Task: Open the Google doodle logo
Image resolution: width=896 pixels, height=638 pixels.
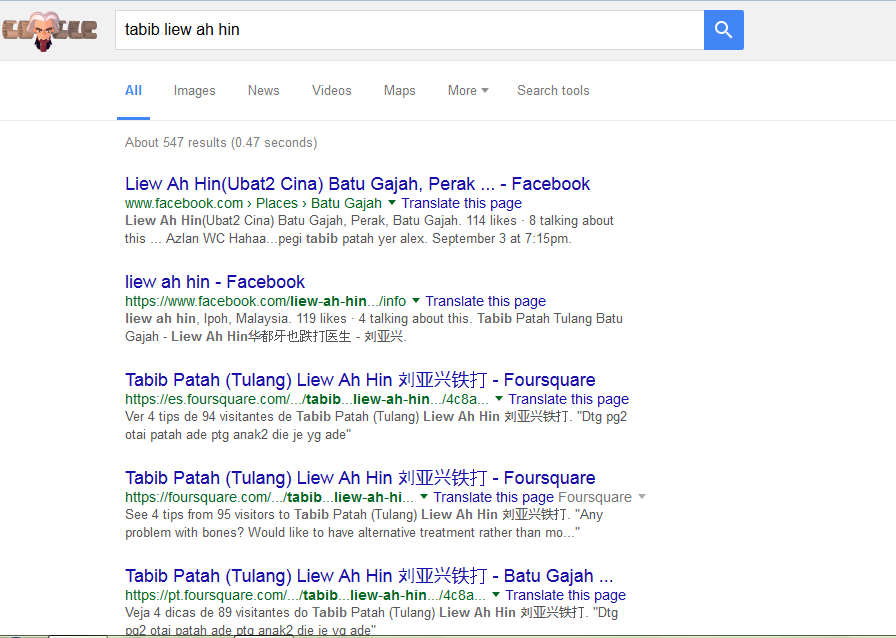Action: coord(49,31)
